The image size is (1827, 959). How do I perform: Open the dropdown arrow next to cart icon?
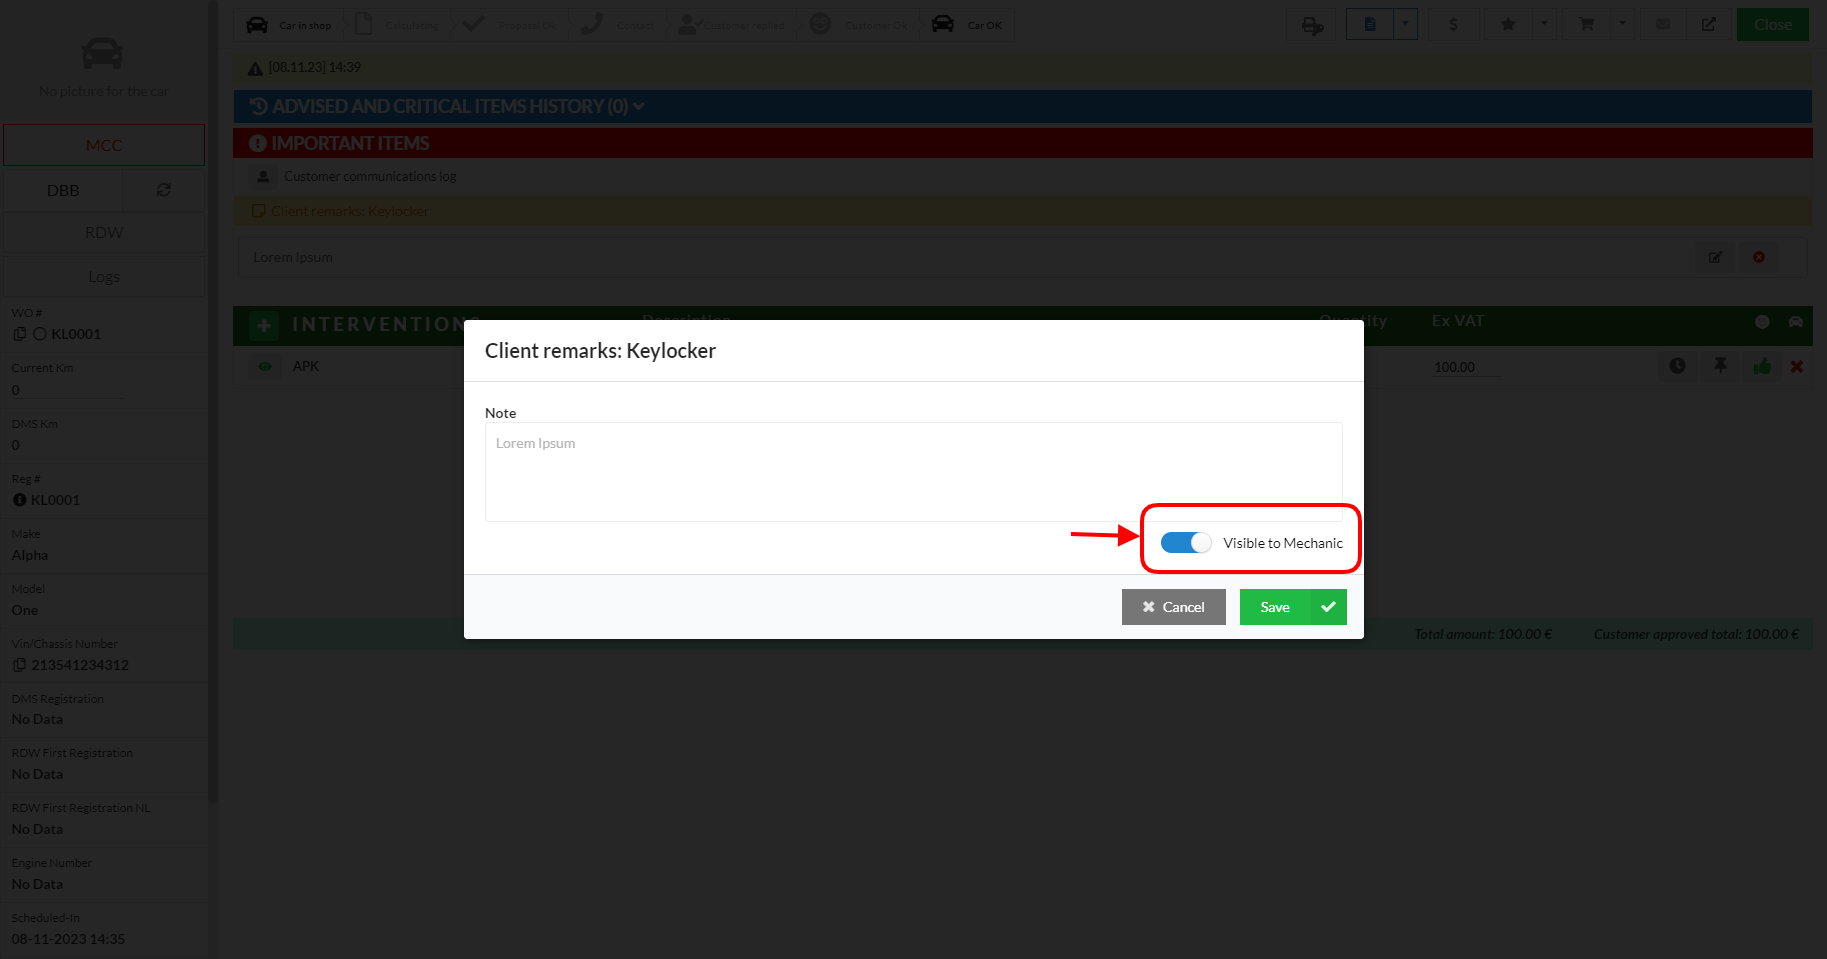[1622, 24]
